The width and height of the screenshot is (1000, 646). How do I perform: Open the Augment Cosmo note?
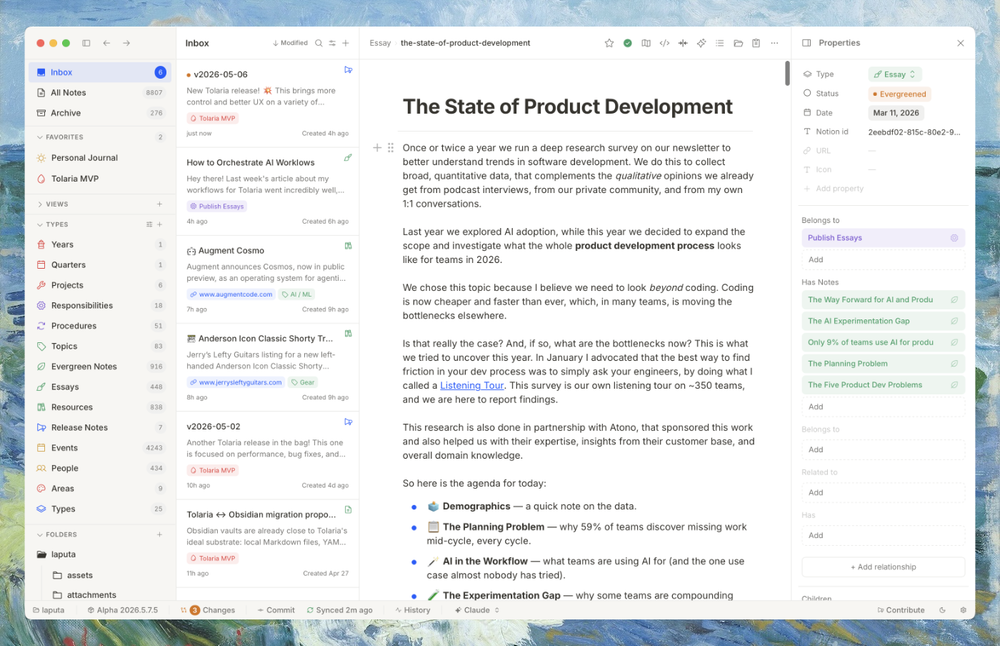coord(268,279)
